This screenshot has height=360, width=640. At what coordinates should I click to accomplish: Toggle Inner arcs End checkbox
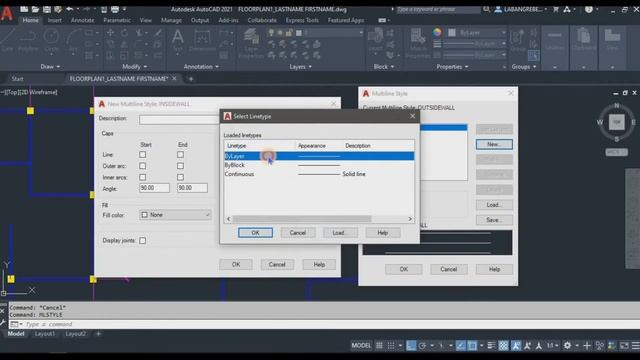[180, 178]
